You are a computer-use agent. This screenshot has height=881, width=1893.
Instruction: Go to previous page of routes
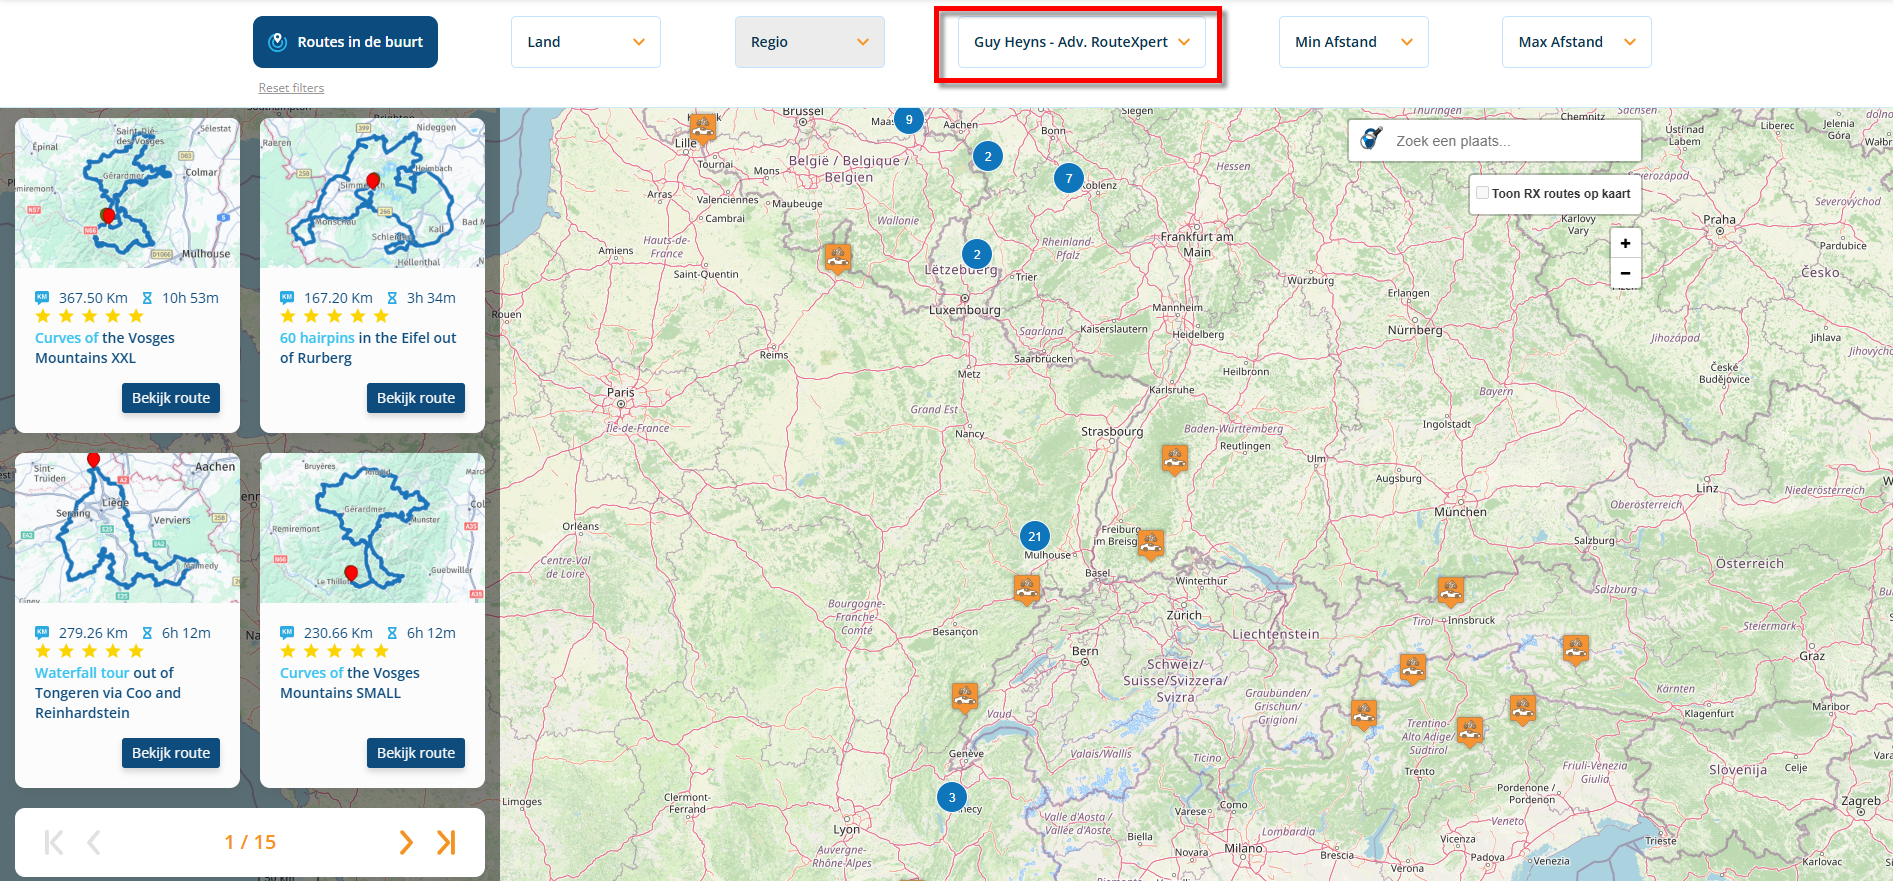94,843
